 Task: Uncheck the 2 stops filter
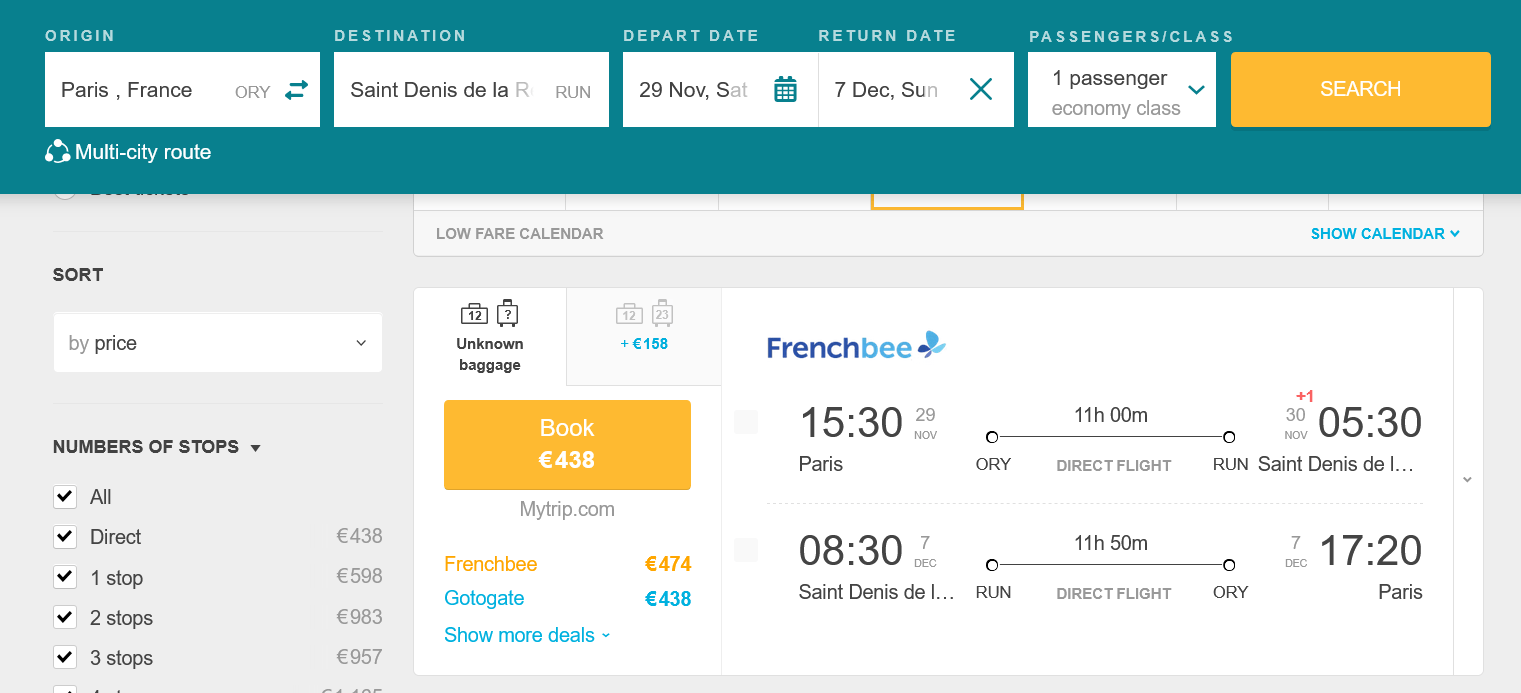[x=65, y=617]
